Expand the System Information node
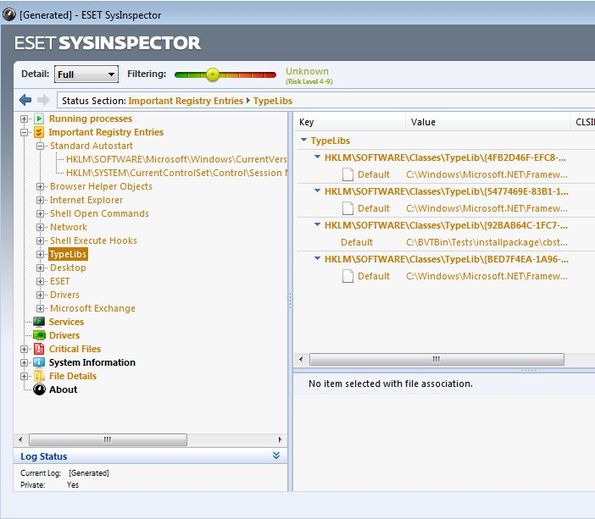 pyautogui.click(x=24, y=362)
